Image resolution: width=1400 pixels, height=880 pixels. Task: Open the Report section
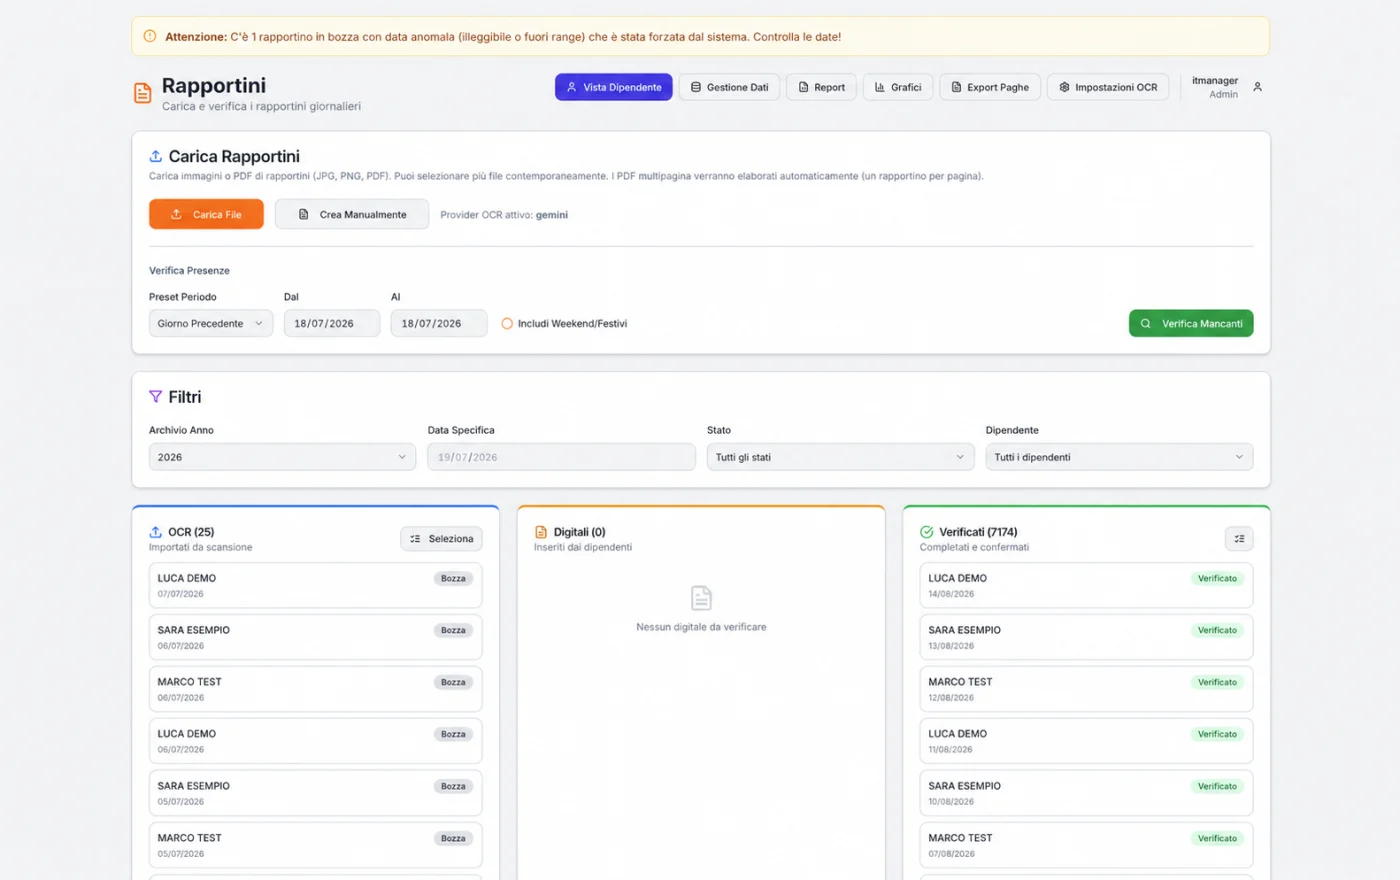[821, 87]
